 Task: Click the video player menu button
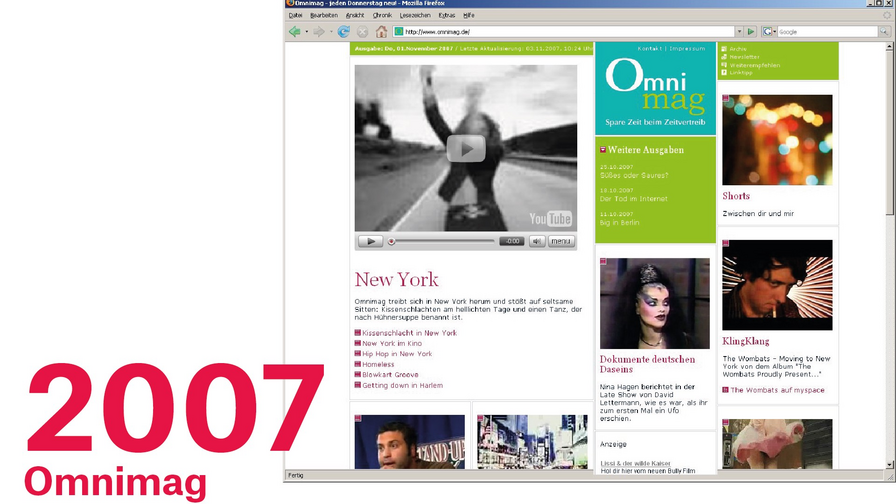click(561, 241)
